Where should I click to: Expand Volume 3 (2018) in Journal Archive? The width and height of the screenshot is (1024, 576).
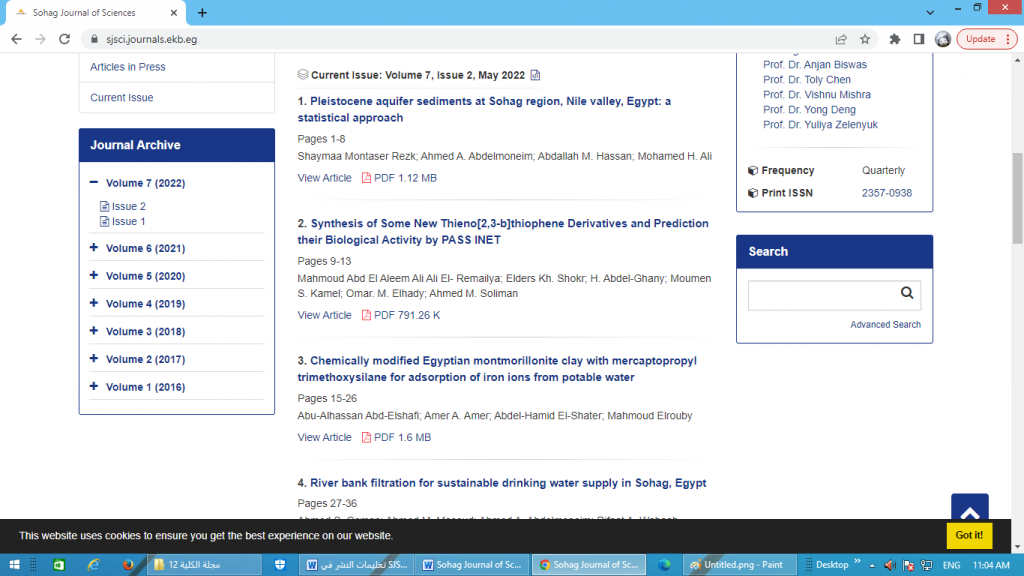click(94, 331)
